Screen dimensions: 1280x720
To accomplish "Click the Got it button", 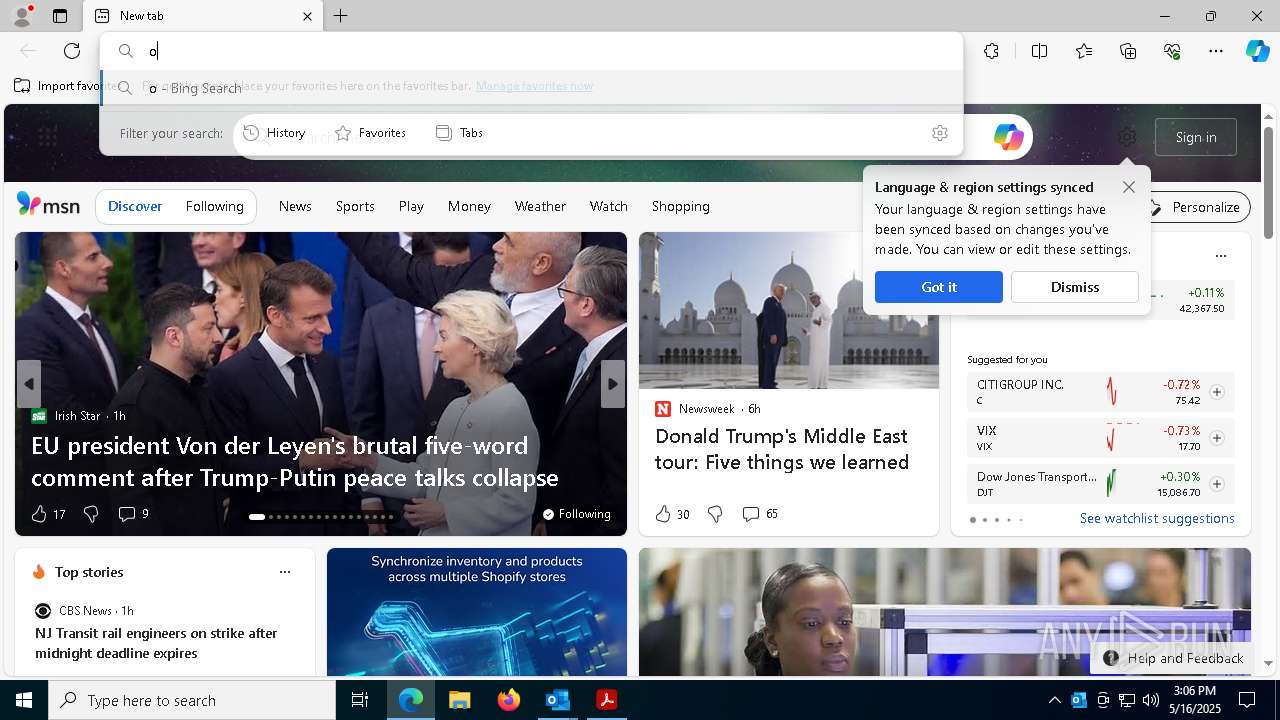I will click(939, 287).
